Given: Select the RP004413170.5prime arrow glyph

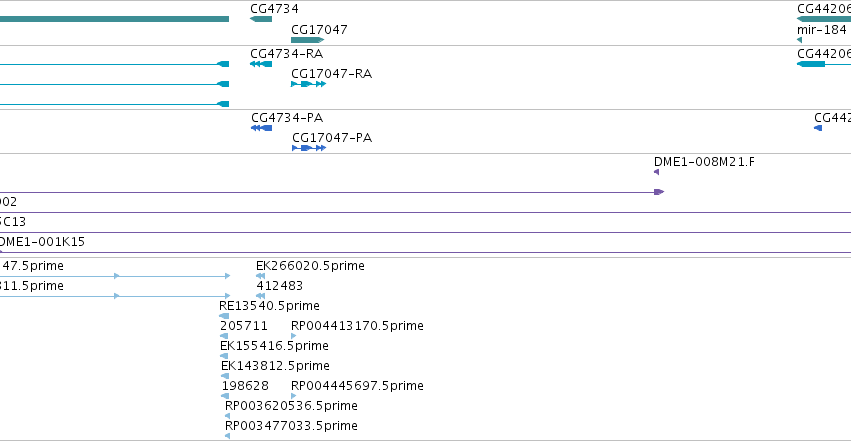Looking at the screenshot, I should (293, 336).
